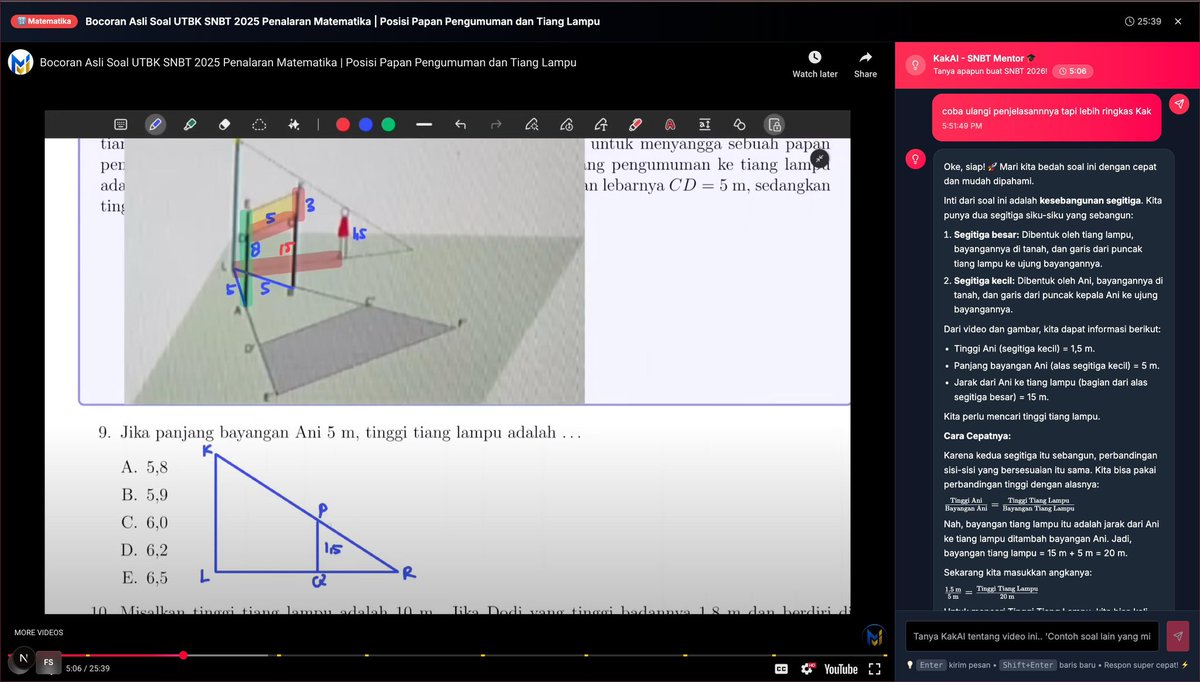Click the redo arrow in whiteboard toolbar
Screen dimensions: 1200x682
[495, 124]
